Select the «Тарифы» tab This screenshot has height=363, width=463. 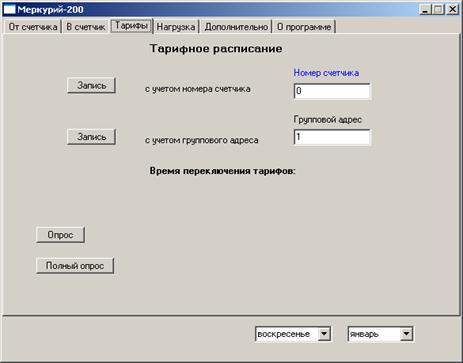click(x=131, y=26)
